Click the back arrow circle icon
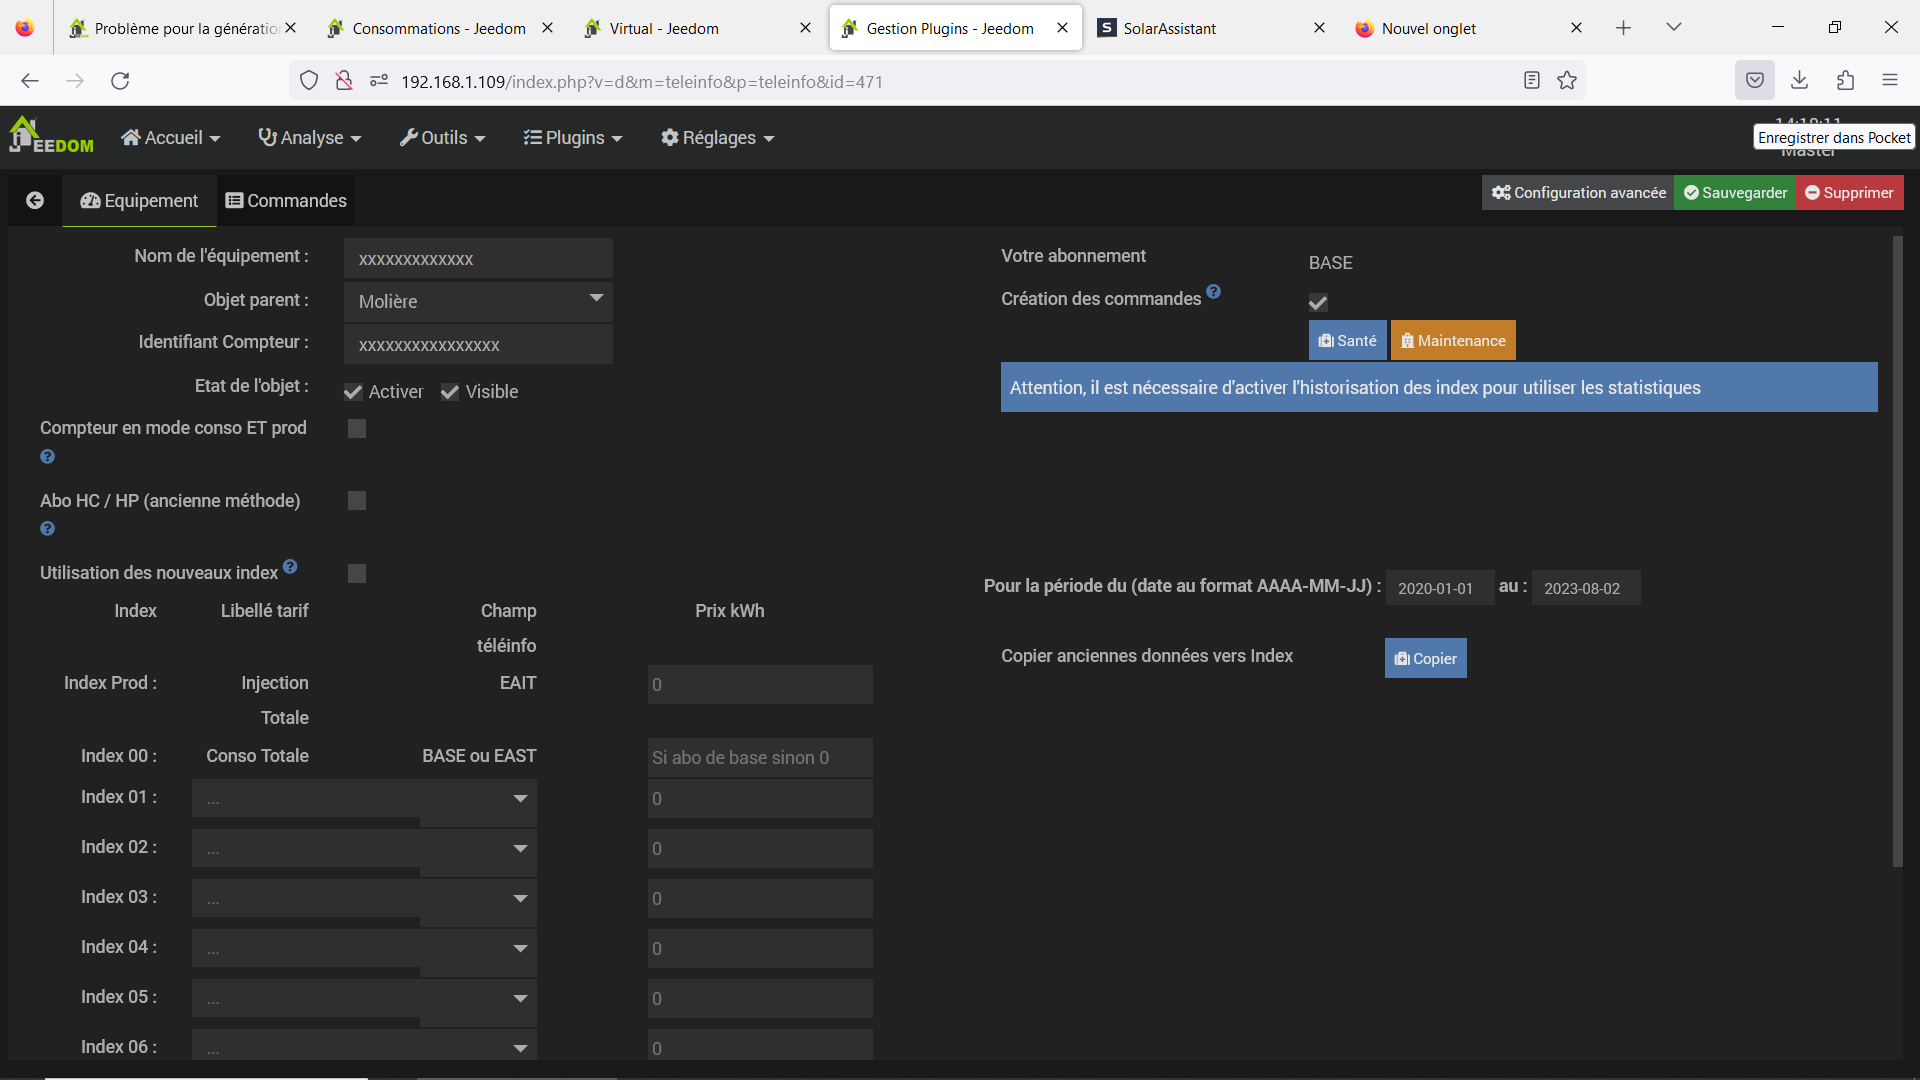Viewport: 1920px width, 1080px height. click(x=35, y=201)
